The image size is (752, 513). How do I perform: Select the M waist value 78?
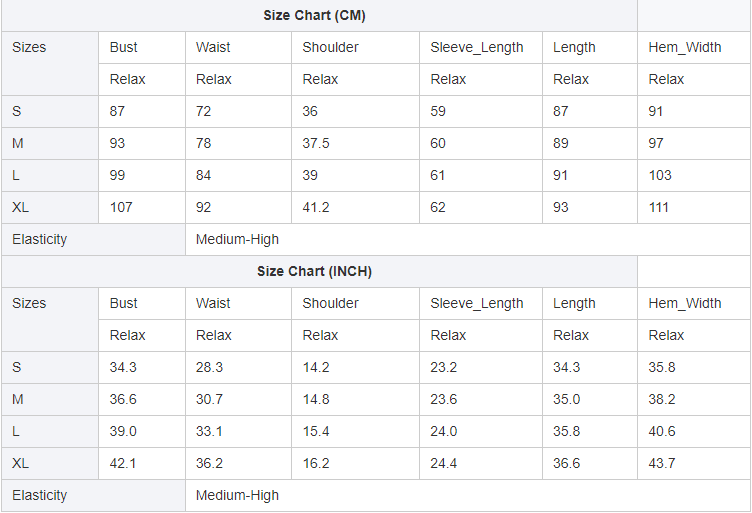tap(204, 143)
